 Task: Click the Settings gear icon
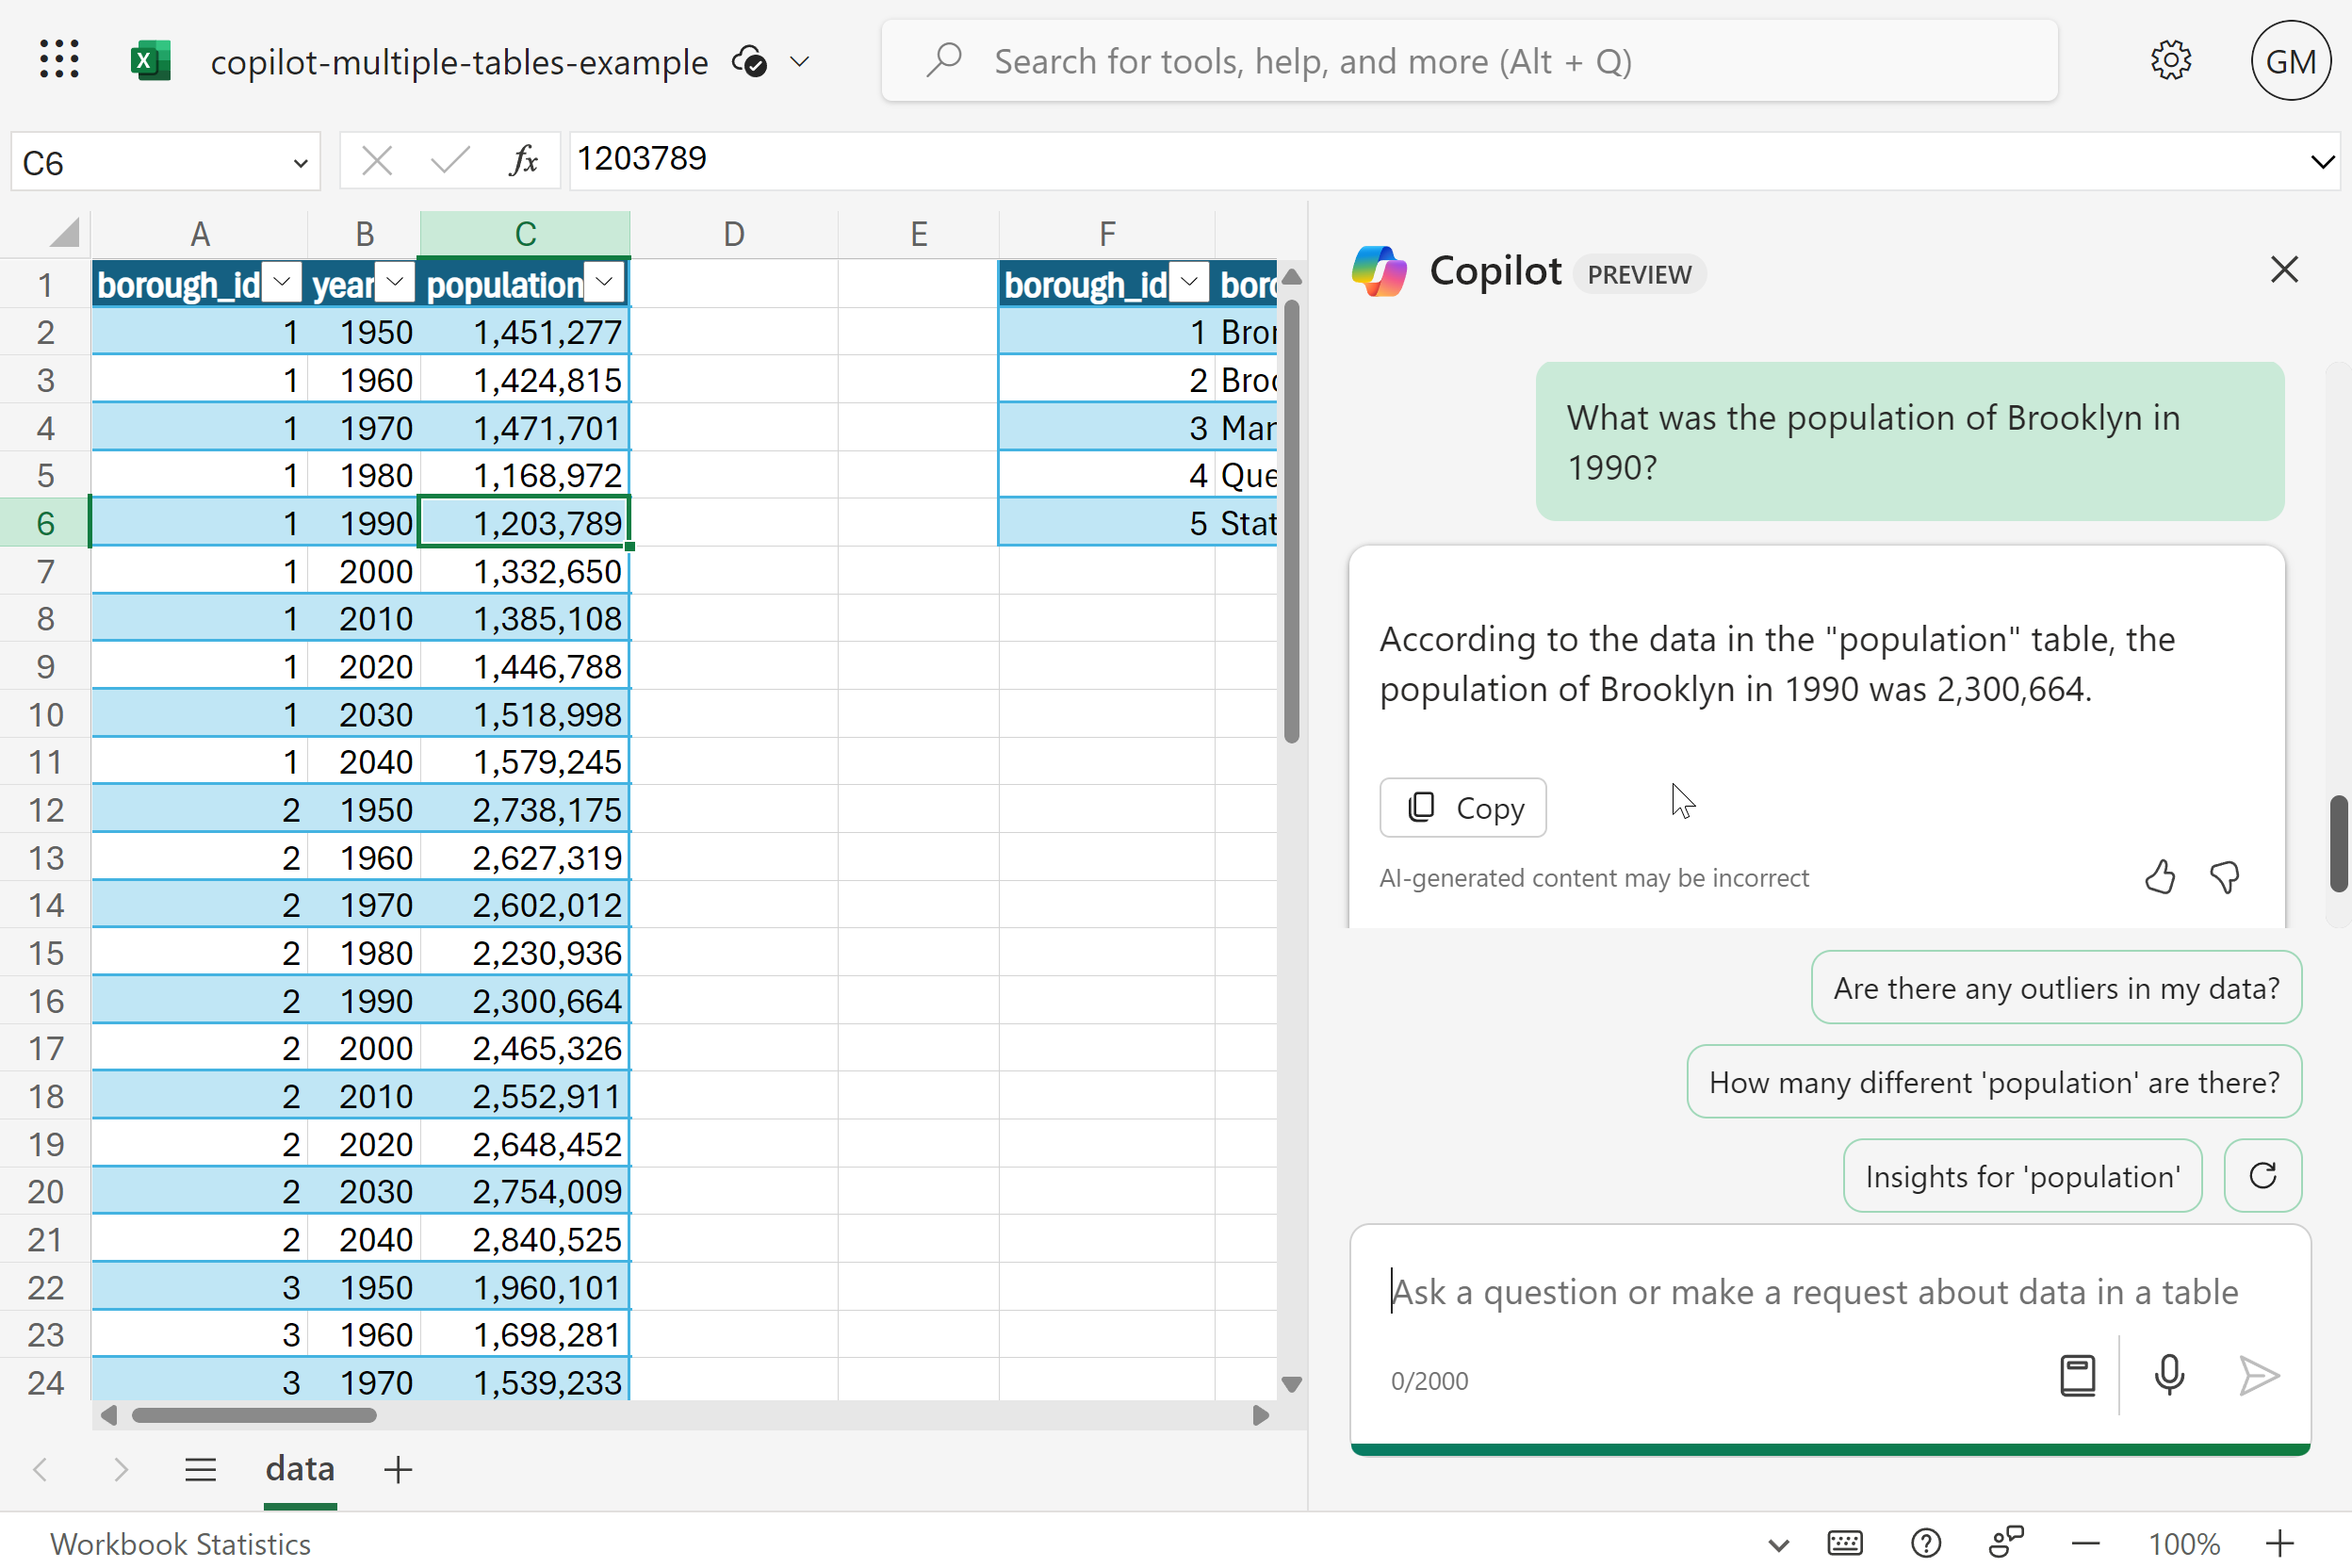click(2170, 61)
